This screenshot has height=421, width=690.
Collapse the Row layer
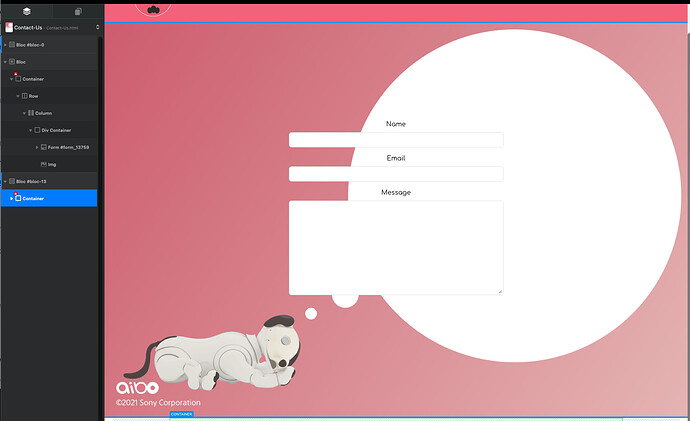tap(18, 96)
